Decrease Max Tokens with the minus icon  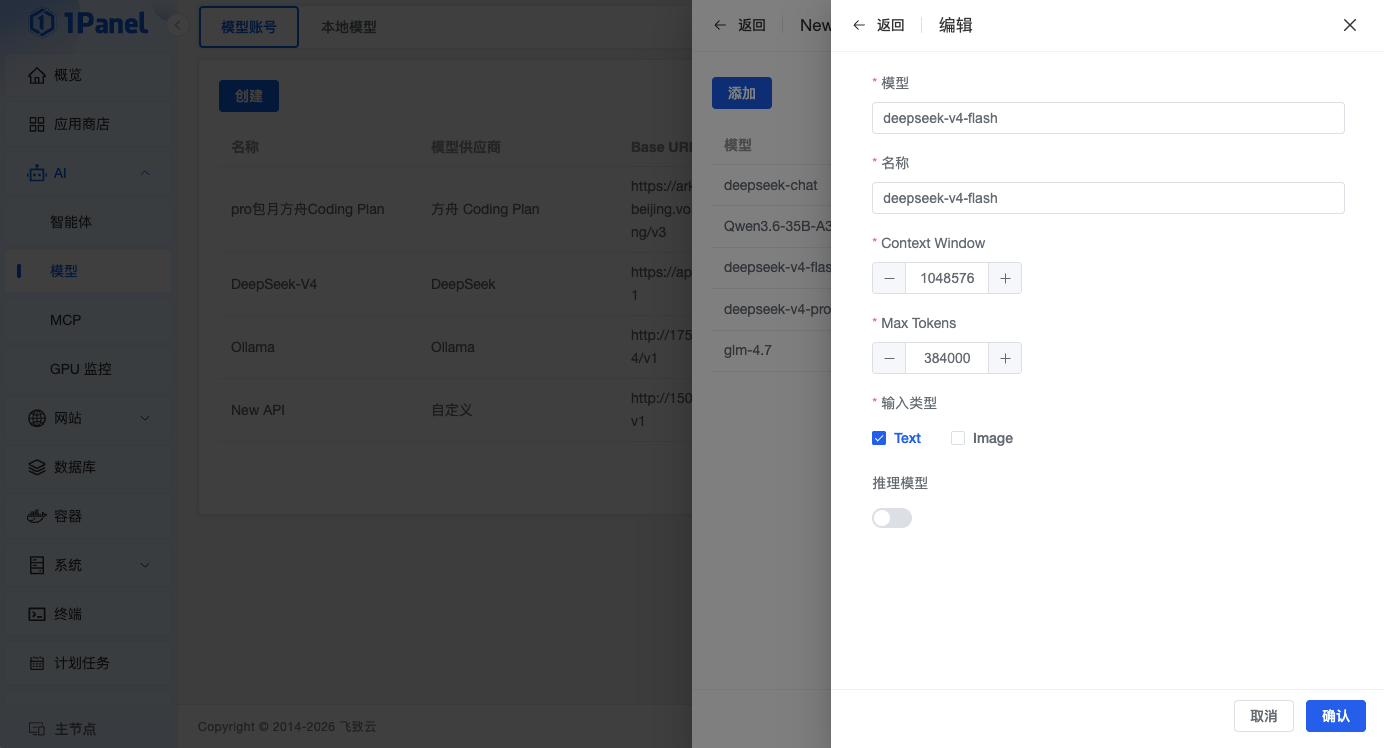click(x=889, y=358)
